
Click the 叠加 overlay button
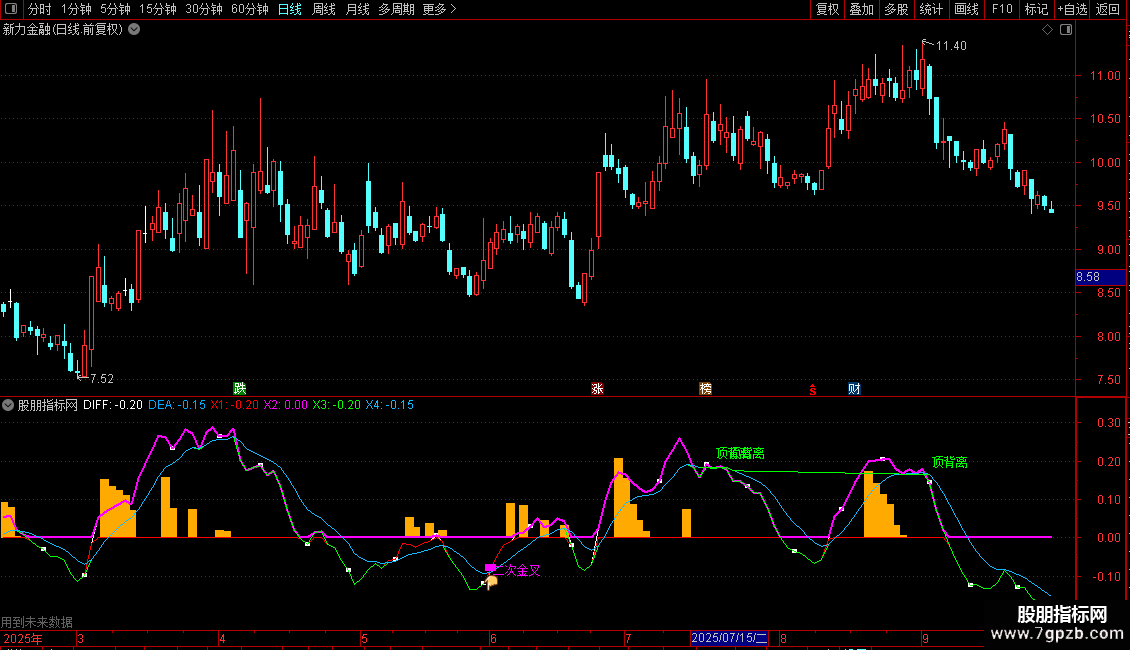(861, 9)
